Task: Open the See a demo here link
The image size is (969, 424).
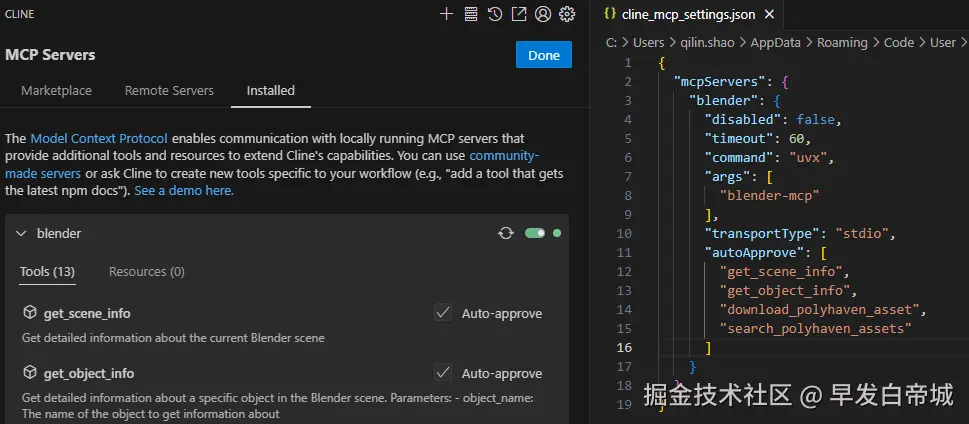Action: pos(184,190)
